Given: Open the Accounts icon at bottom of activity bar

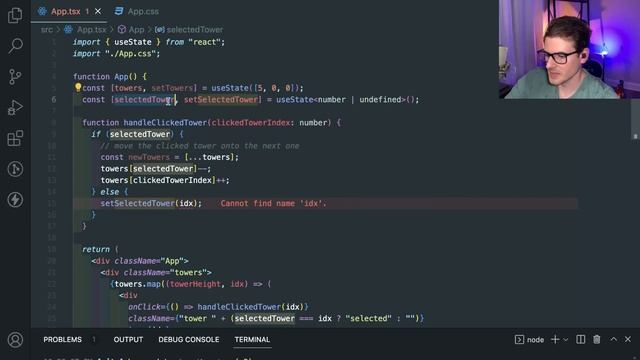Looking at the screenshot, I should (x=15, y=340).
